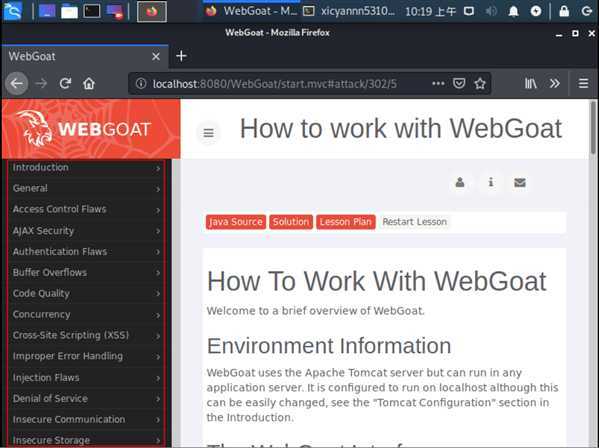Open page actions three-dots menu
The height and width of the screenshot is (448, 599).
(438, 83)
